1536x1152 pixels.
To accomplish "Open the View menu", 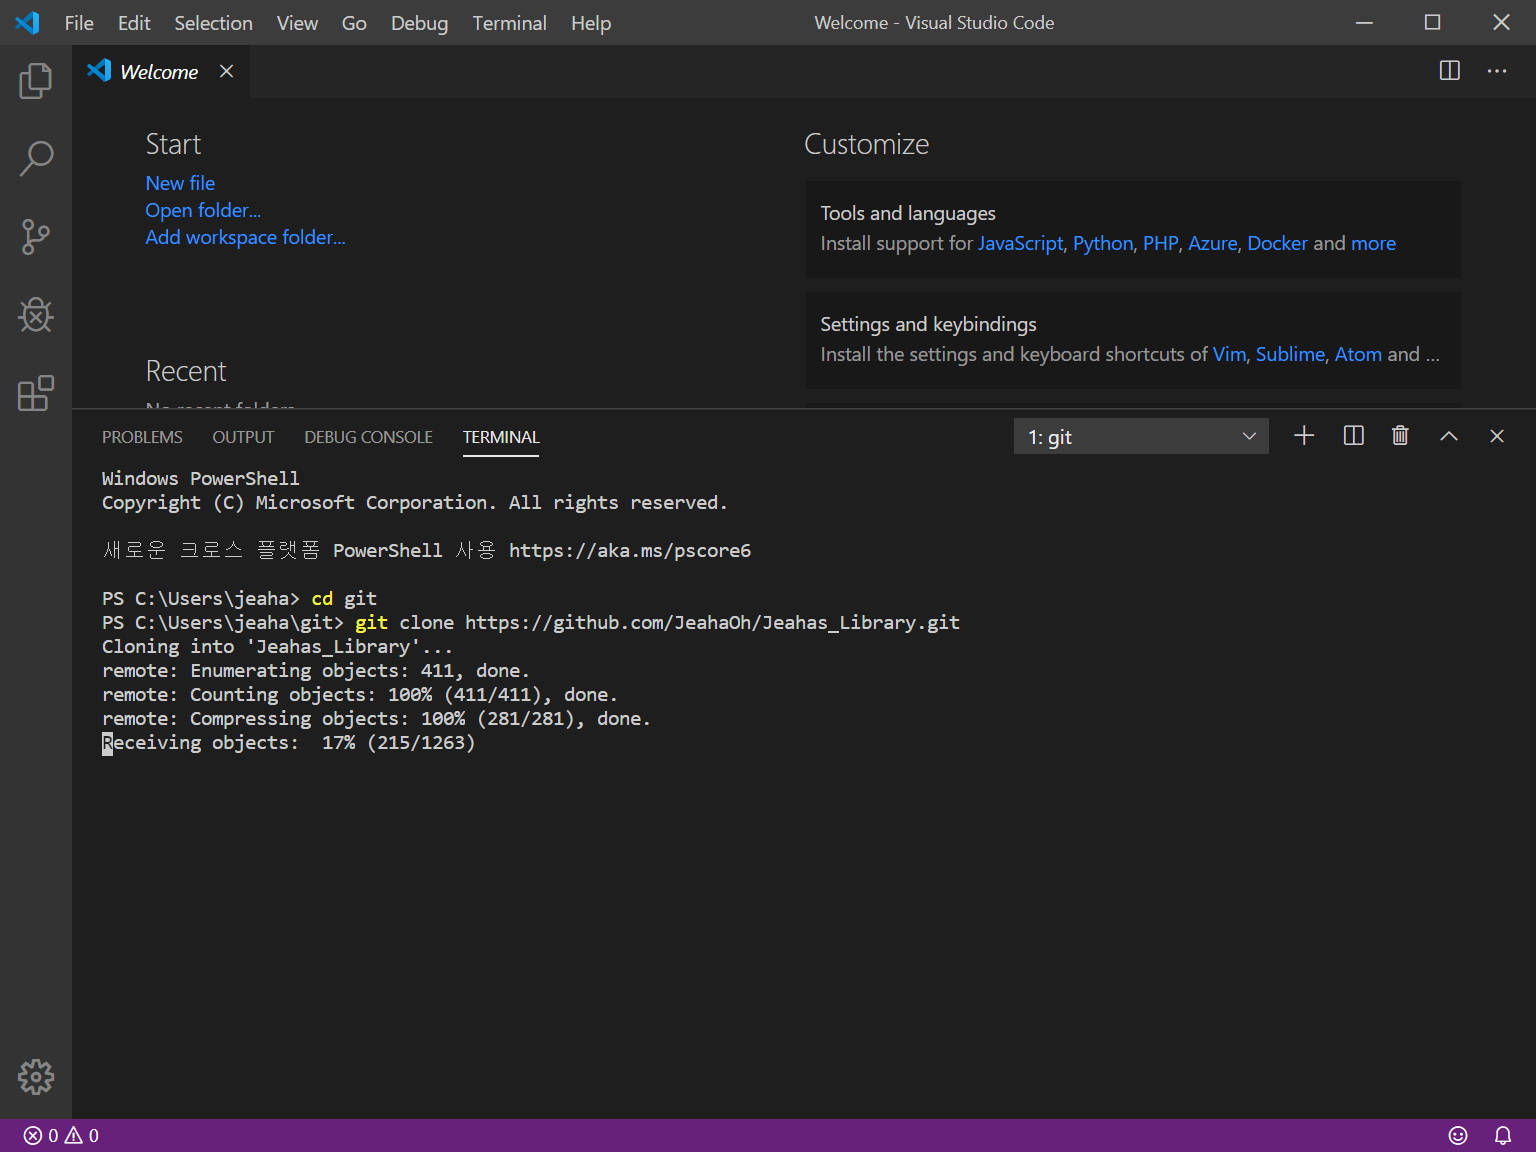I will point(297,23).
